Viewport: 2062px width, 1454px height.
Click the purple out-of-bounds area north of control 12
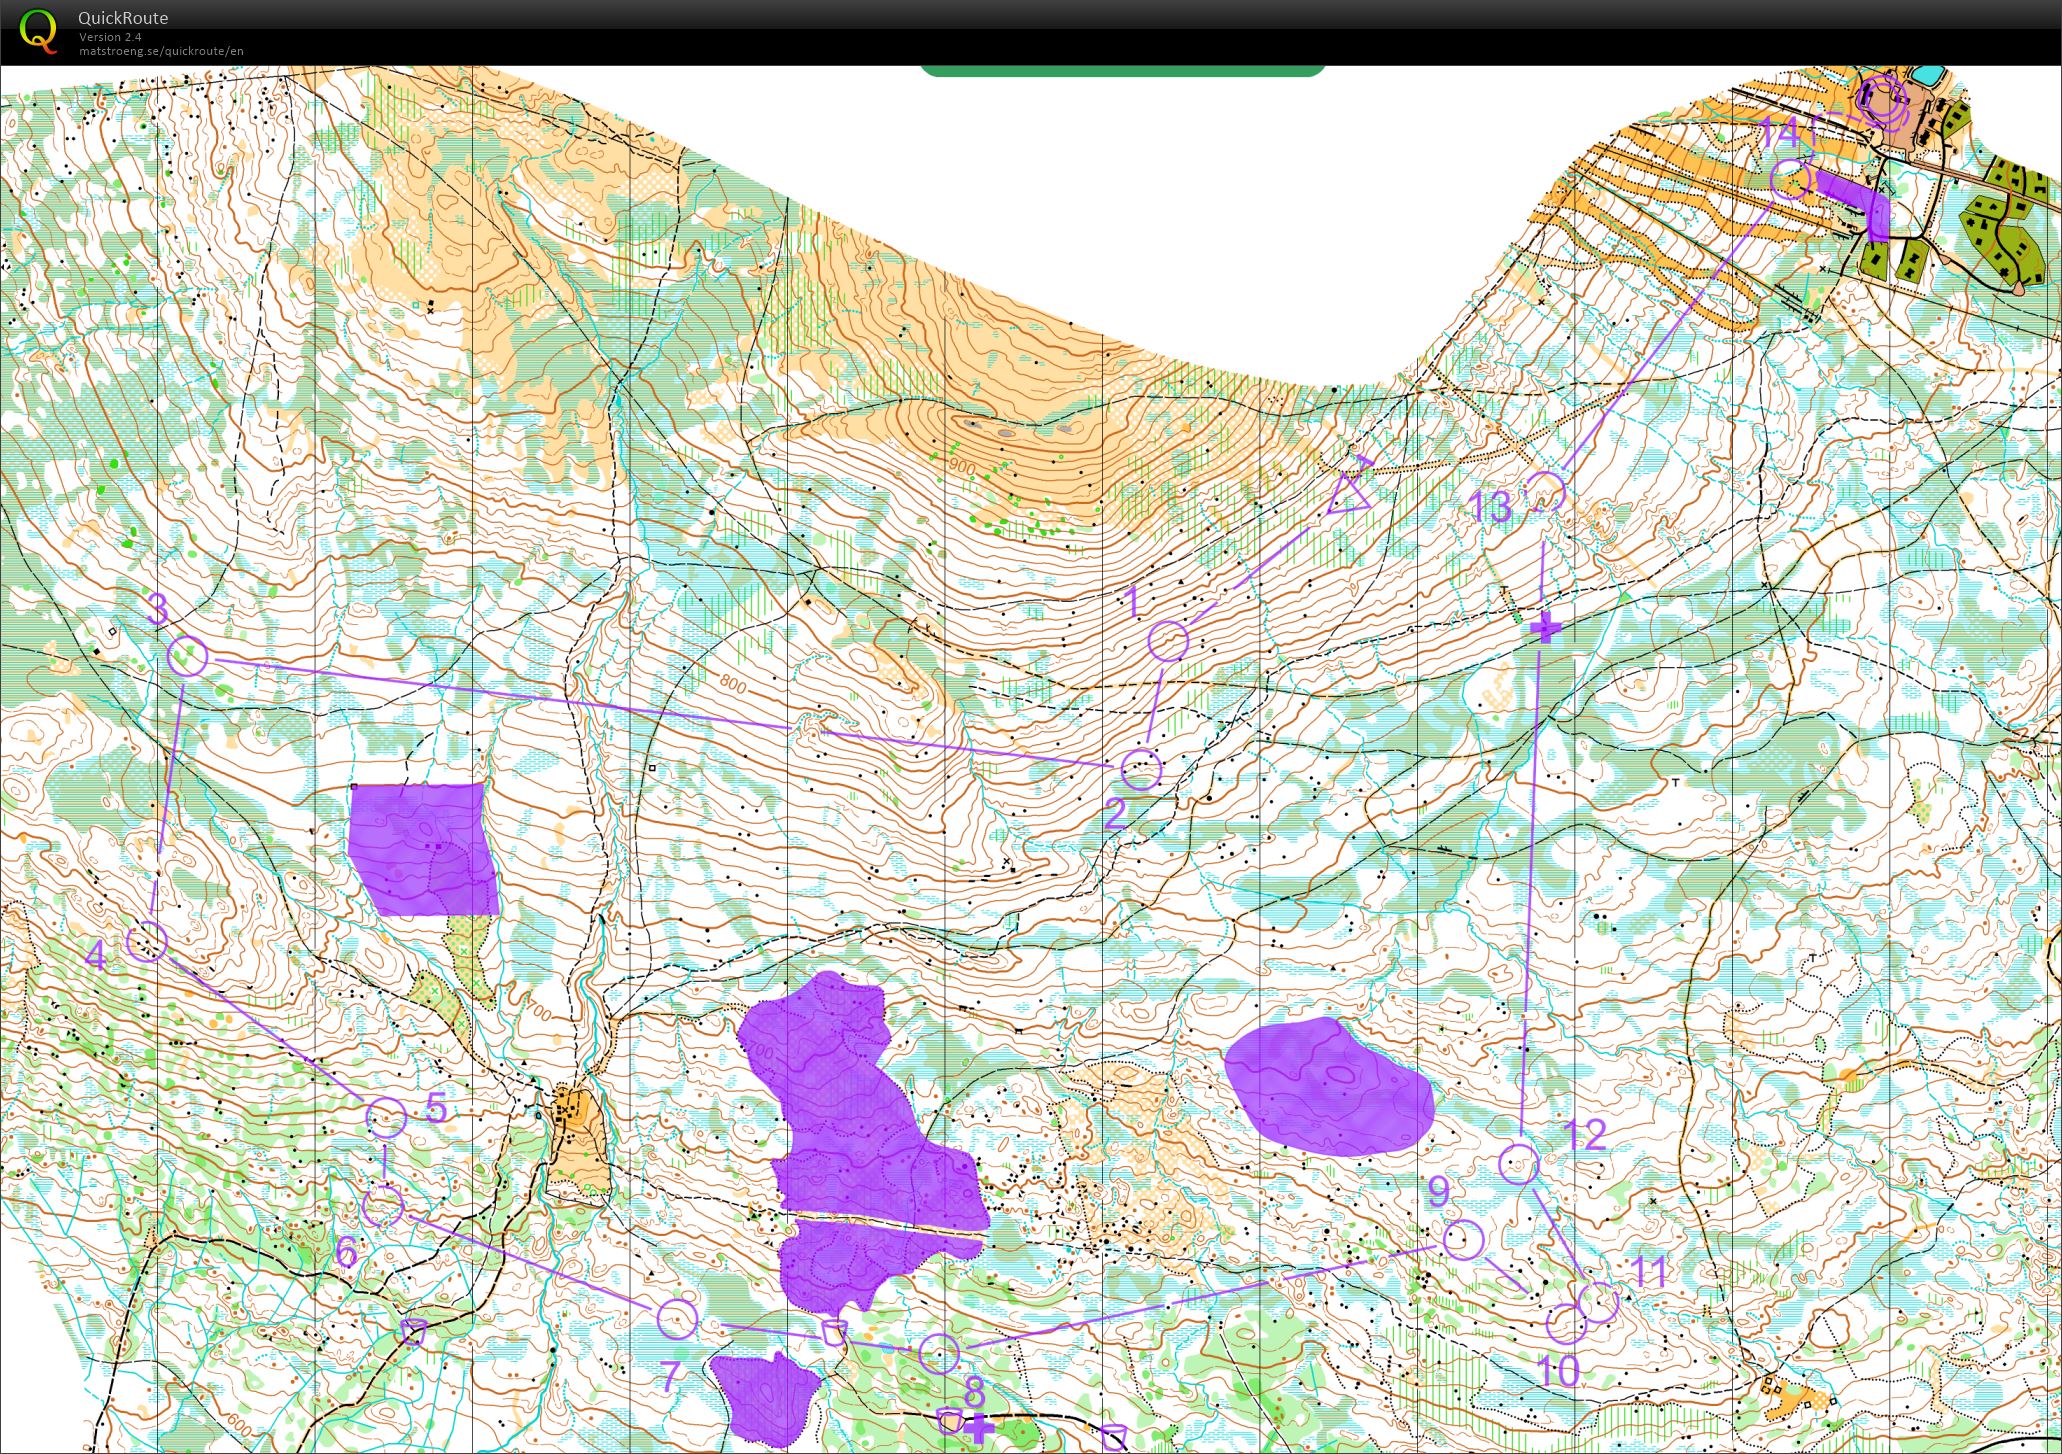pyautogui.click(x=1330, y=1087)
